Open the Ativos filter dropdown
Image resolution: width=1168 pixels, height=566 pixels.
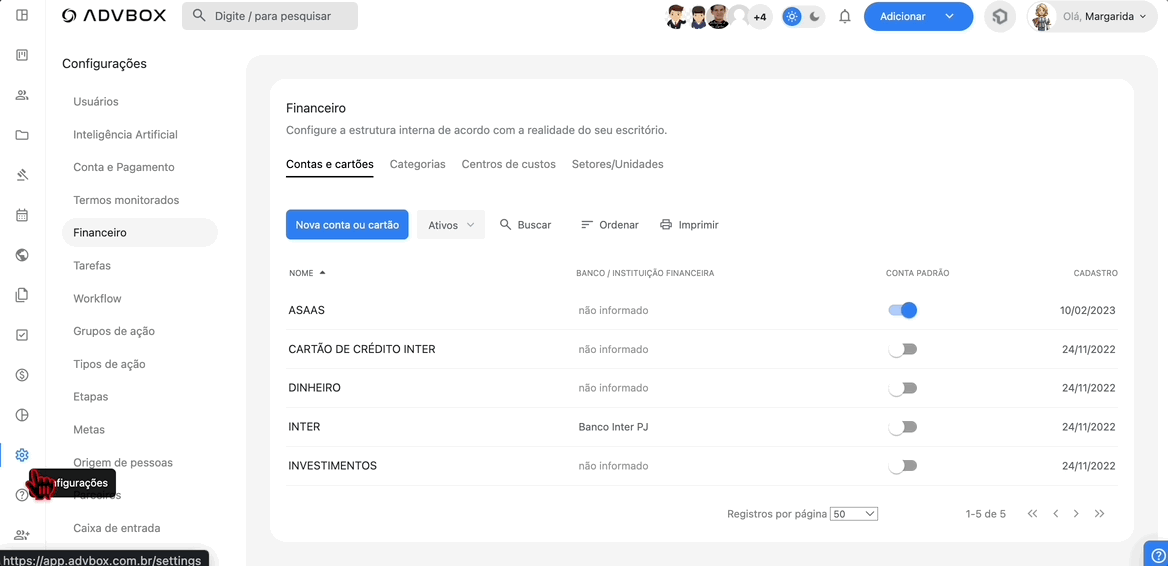pyautogui.click(x=451, y=225)
